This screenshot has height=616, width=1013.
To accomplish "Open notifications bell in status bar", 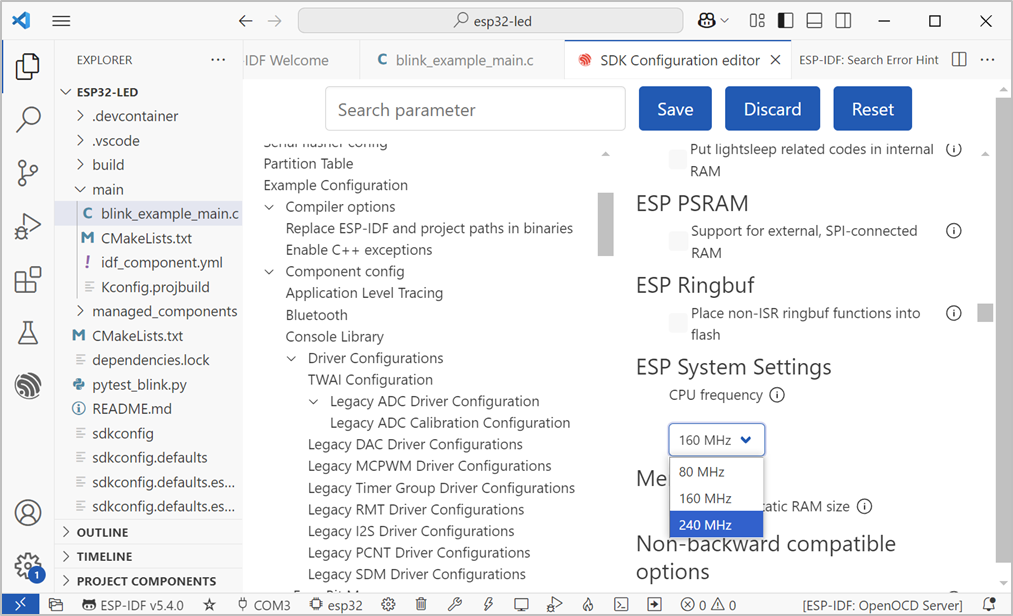I will coord(988,605).
